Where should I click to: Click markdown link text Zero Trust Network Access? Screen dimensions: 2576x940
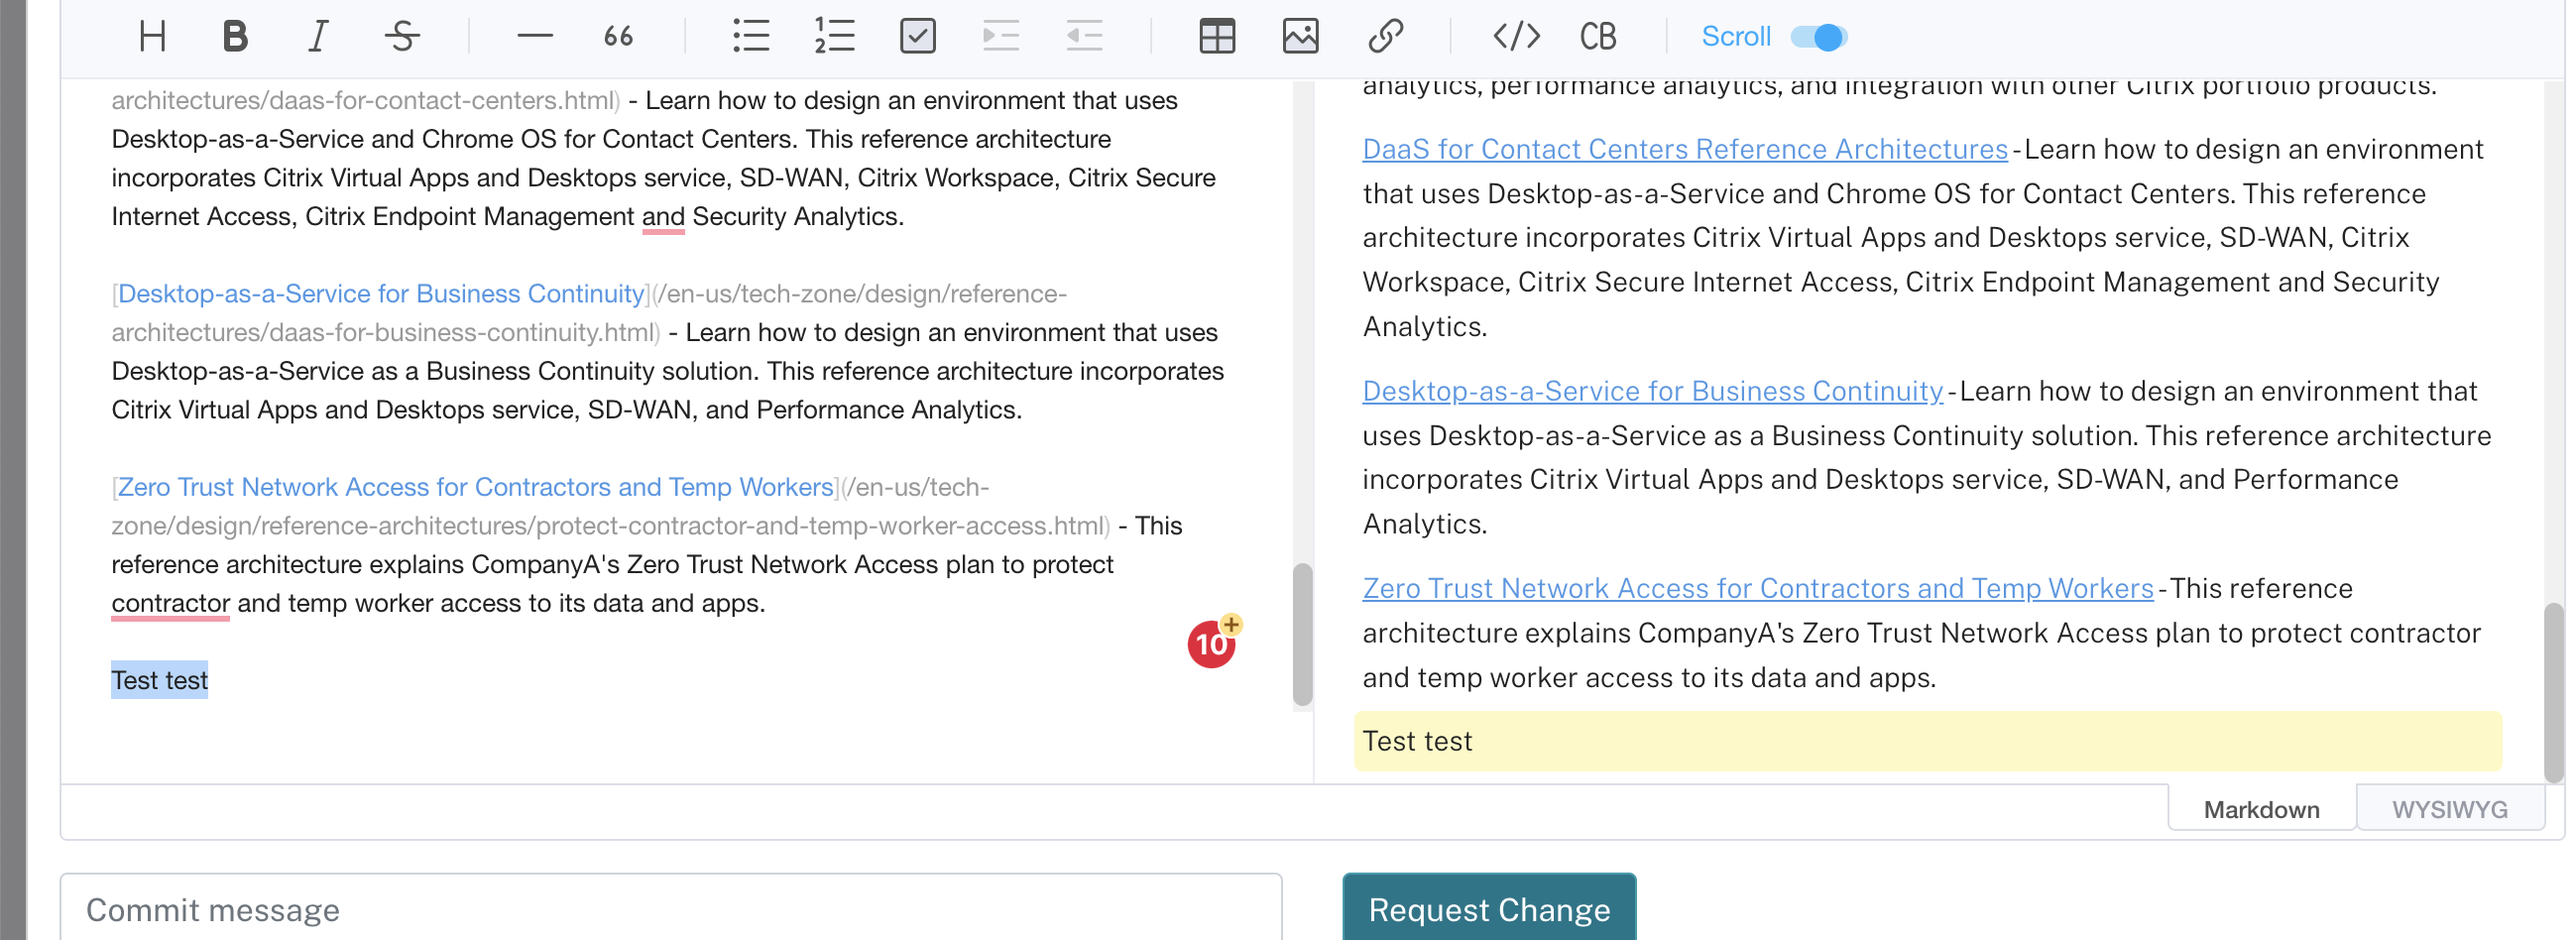coord(476,486)
